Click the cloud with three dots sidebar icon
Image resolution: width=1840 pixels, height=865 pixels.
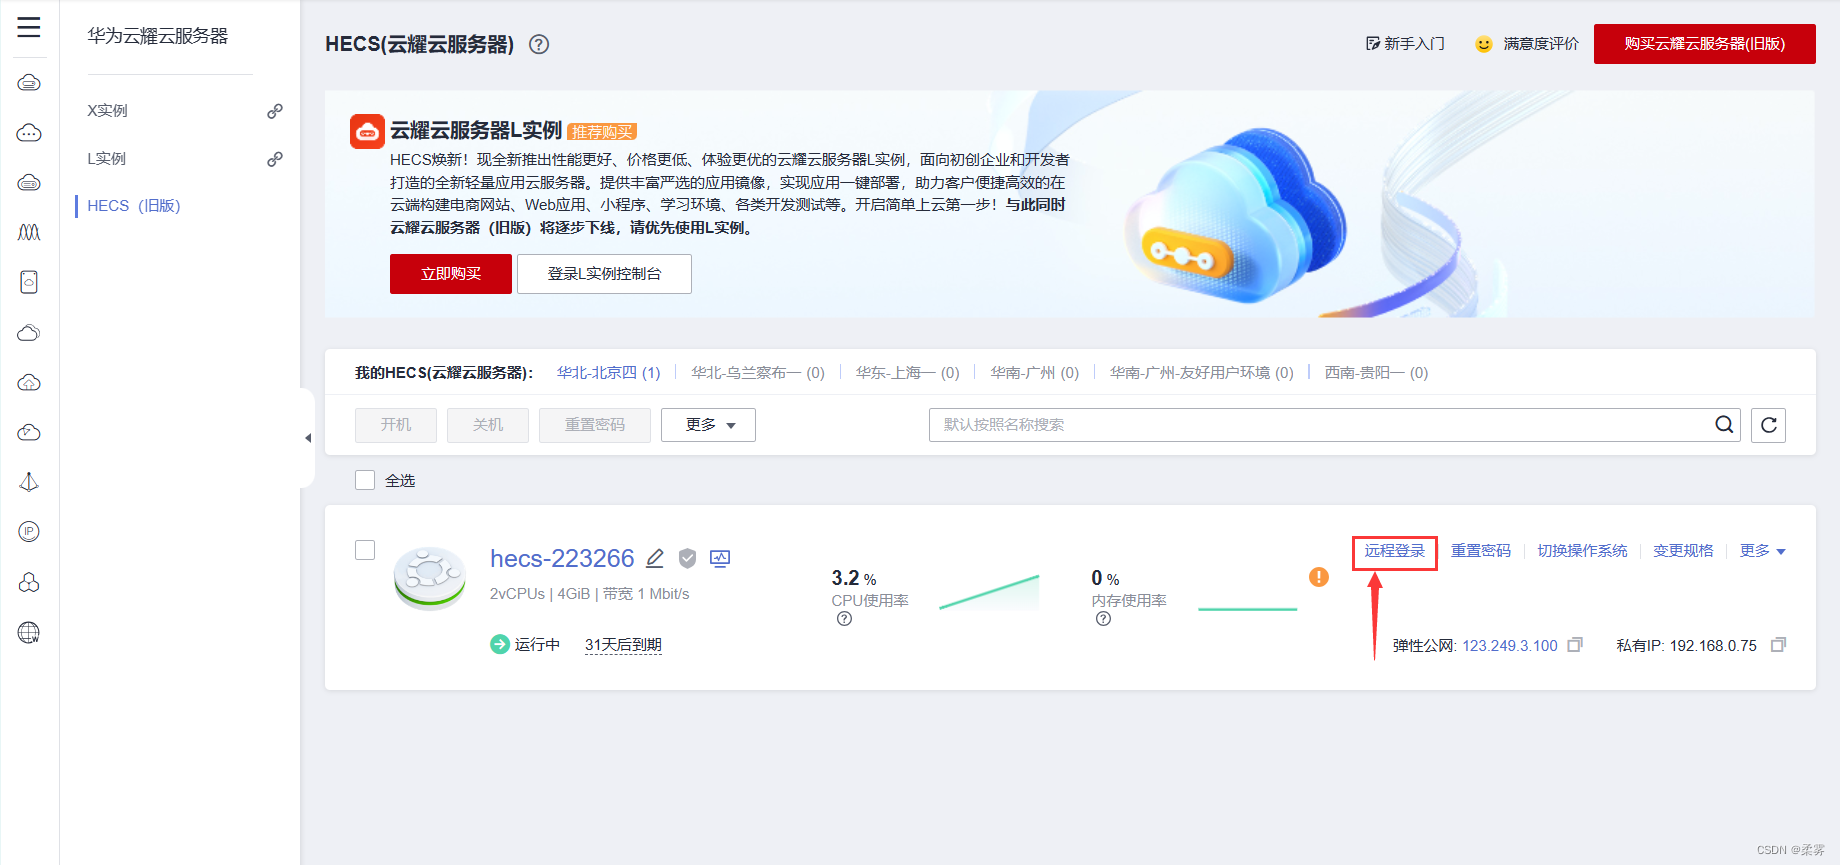point(29,132)
